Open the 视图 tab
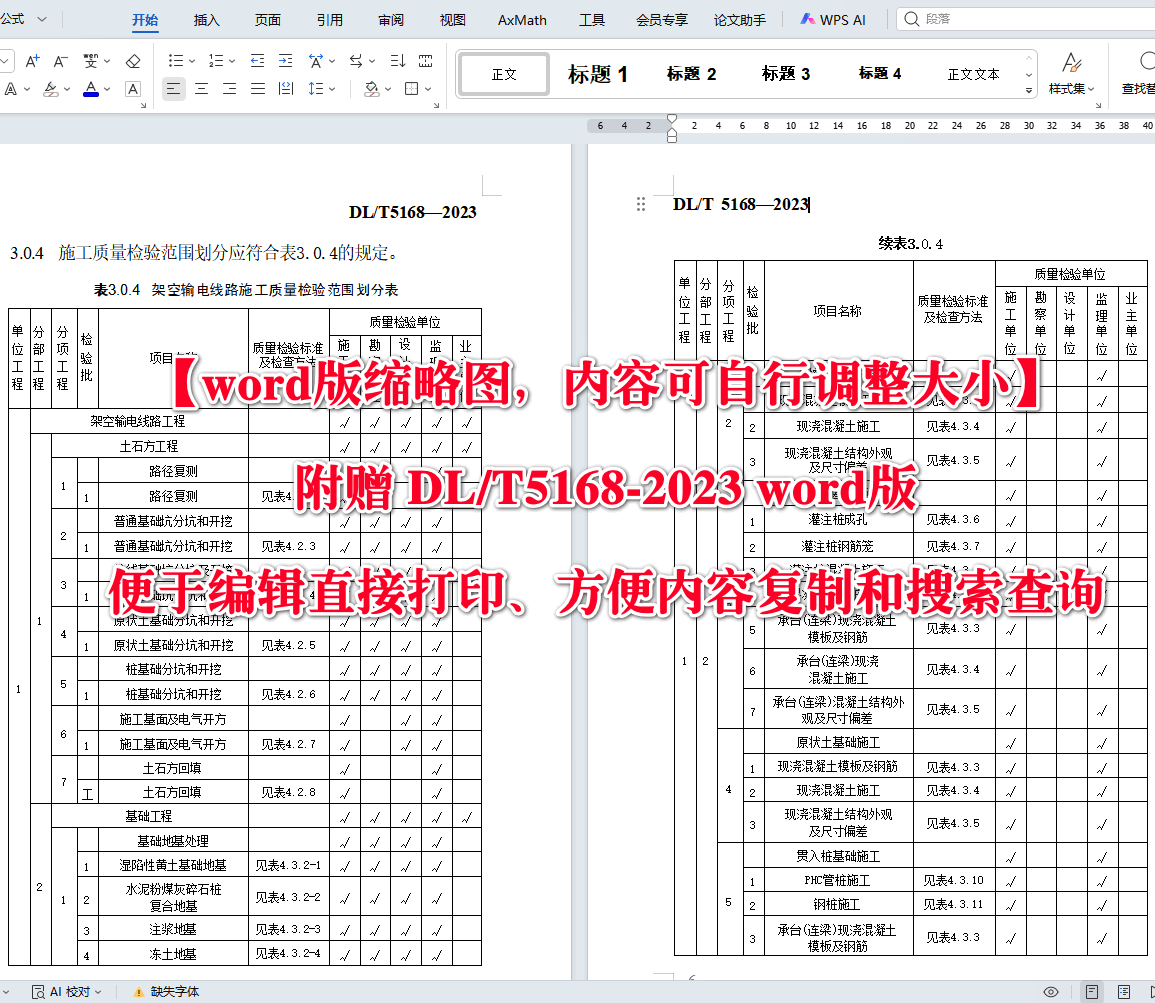 (x=453, y=20)
